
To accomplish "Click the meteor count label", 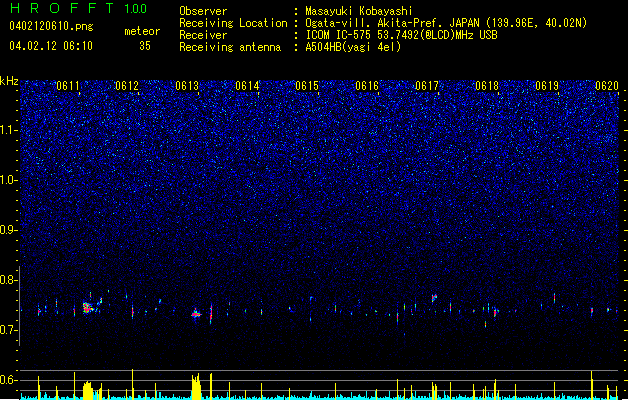I will click(142, 31).
